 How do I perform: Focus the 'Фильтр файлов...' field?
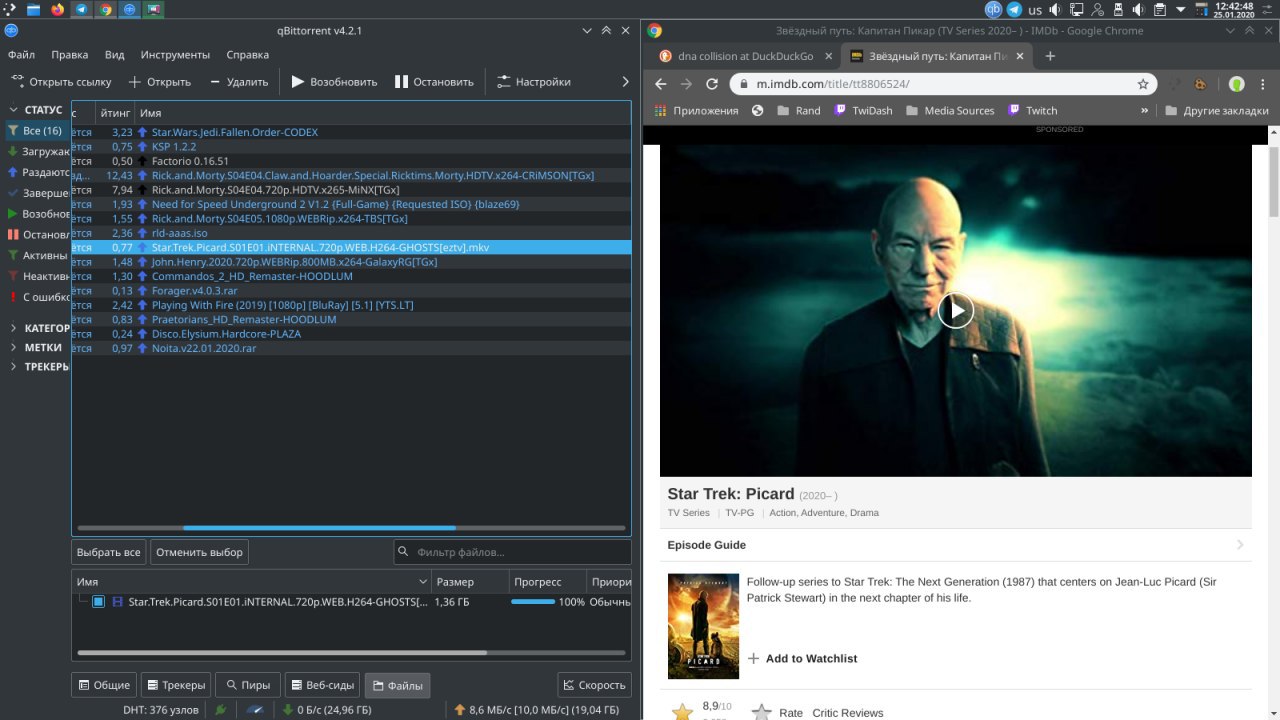(x=512, y=552)
